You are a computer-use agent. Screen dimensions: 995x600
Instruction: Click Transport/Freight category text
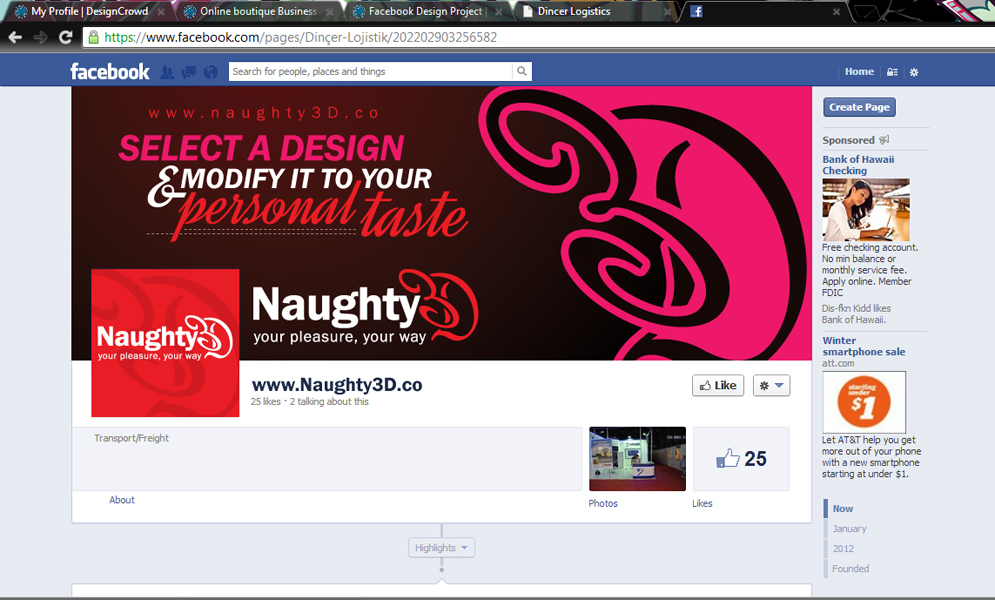[131, 438]
